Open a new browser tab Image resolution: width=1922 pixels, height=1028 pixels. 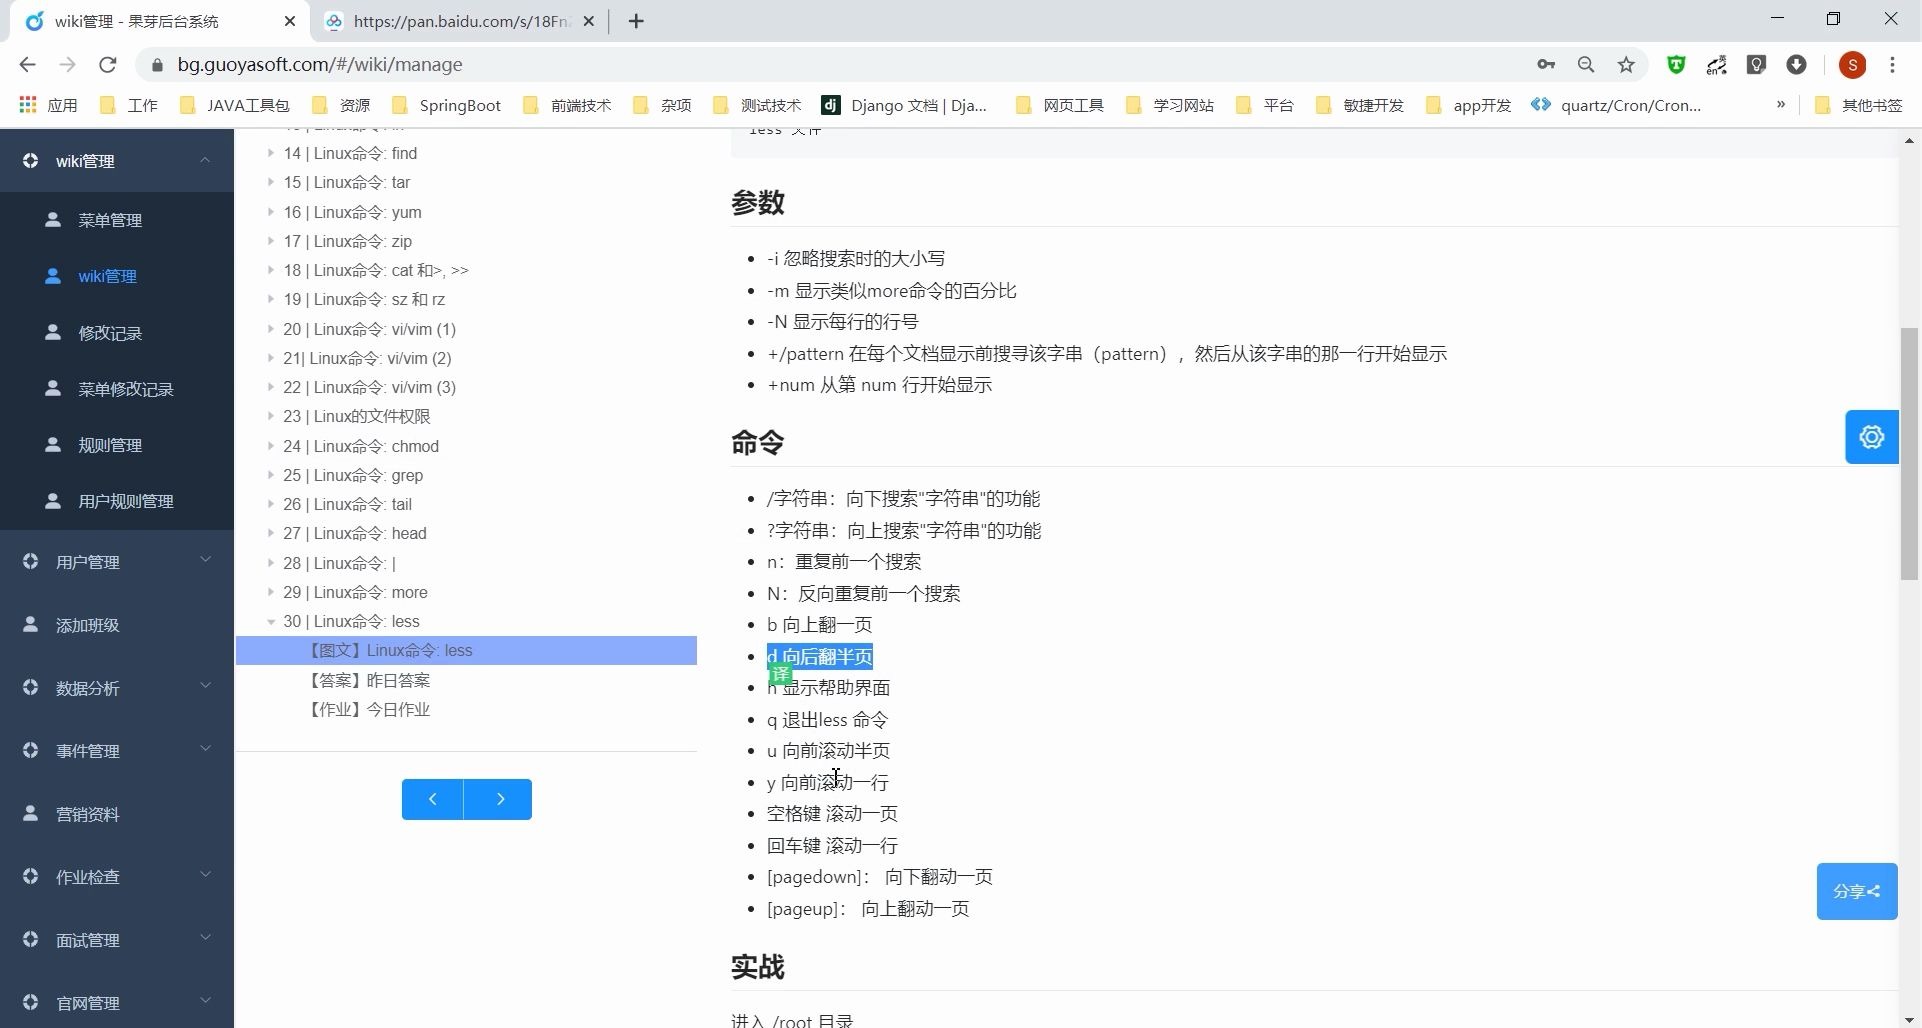pos(636,21)
